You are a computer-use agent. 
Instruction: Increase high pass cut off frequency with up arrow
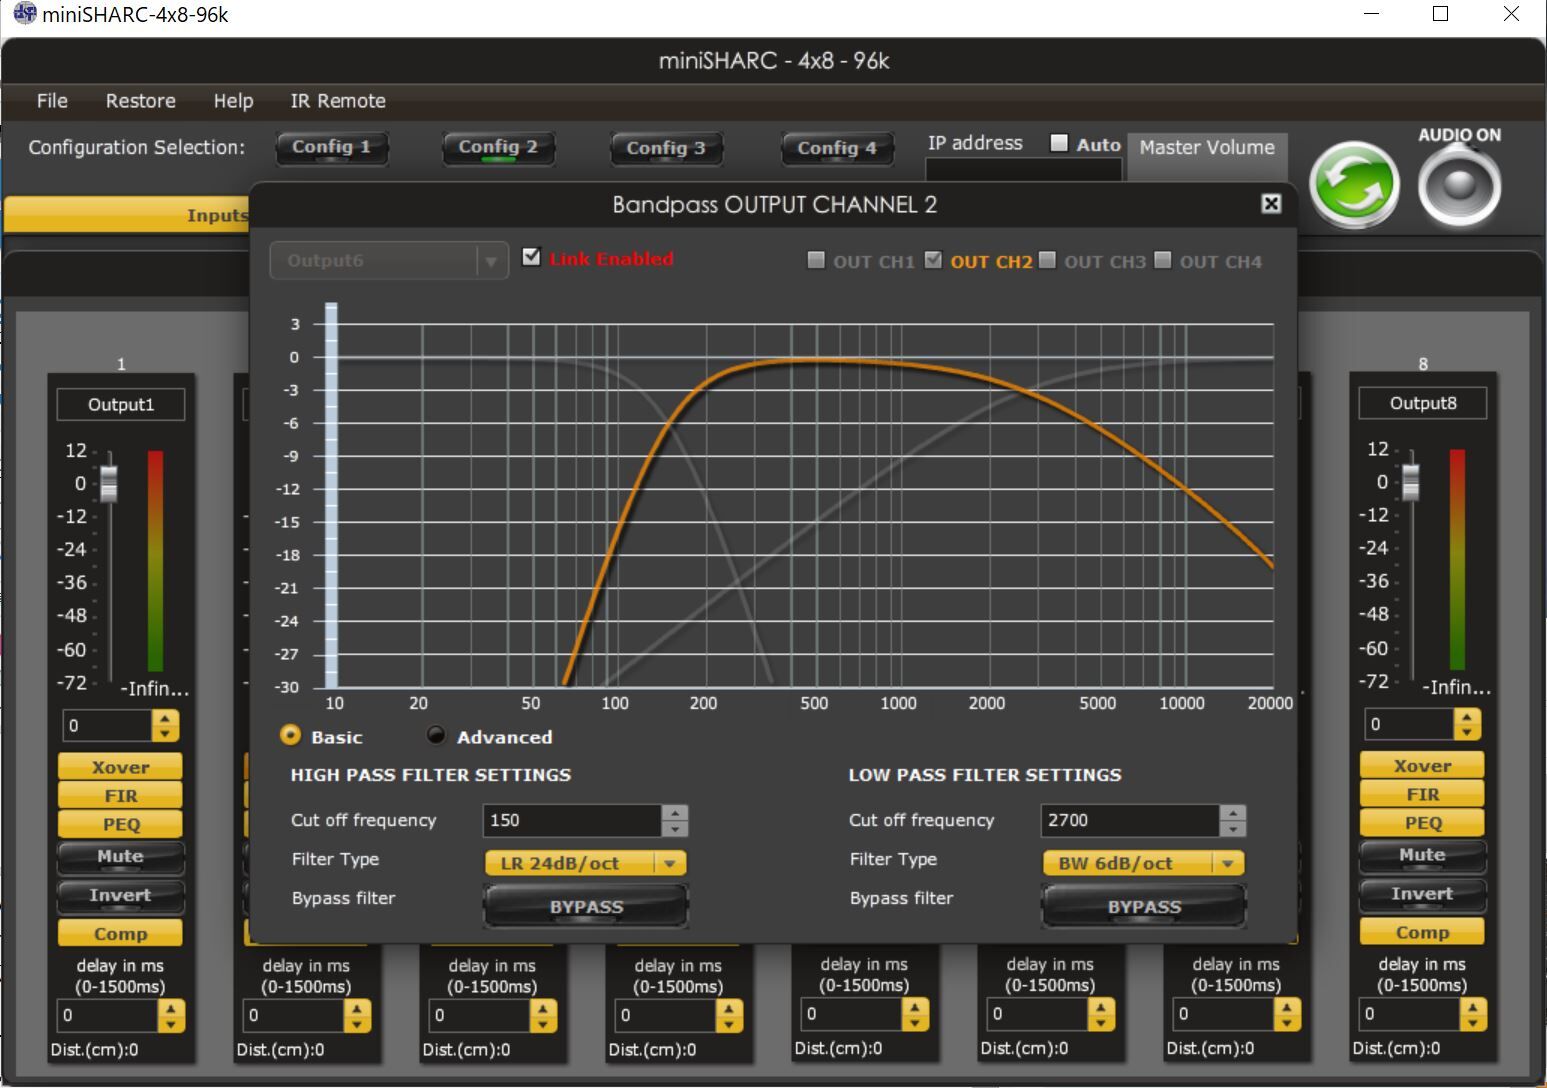coord(675,812)
